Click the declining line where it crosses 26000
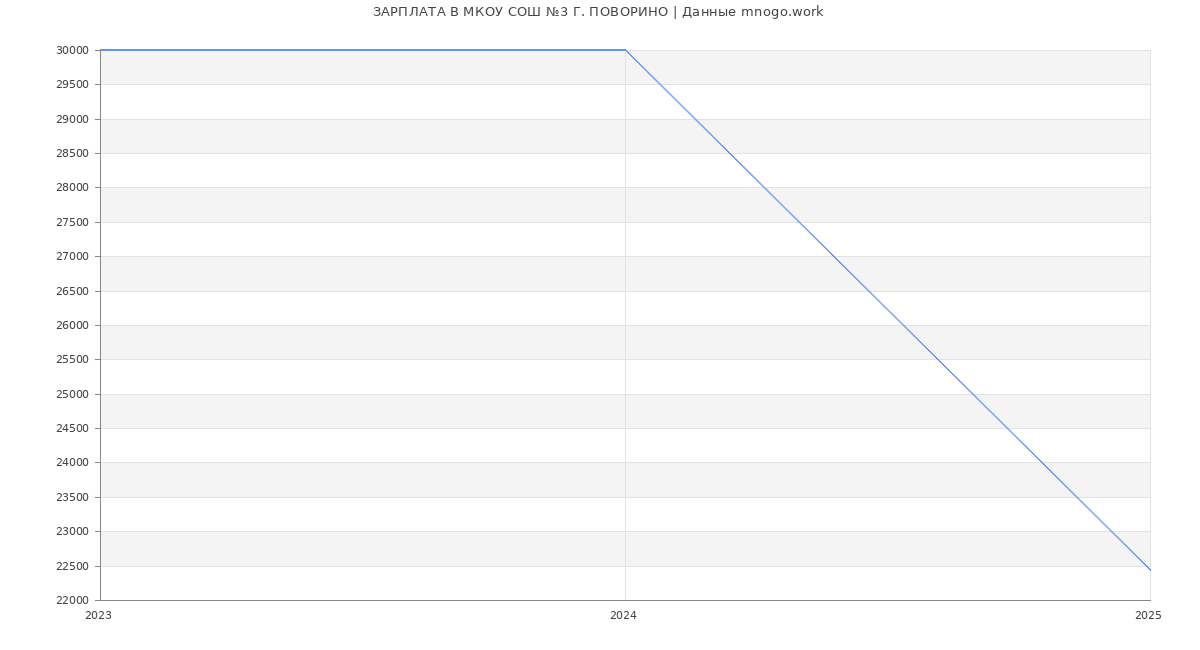 click(x=903, y=325)
